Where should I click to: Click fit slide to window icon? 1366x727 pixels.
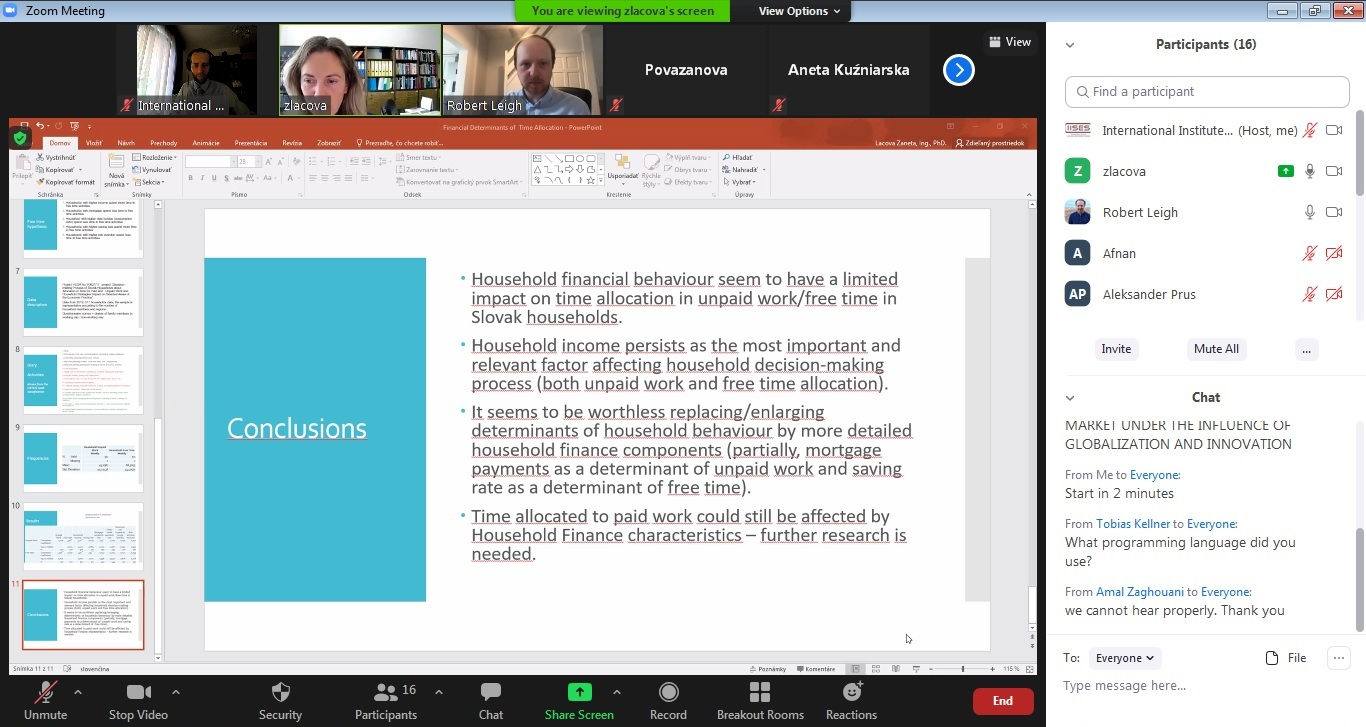click(1032, 668)
